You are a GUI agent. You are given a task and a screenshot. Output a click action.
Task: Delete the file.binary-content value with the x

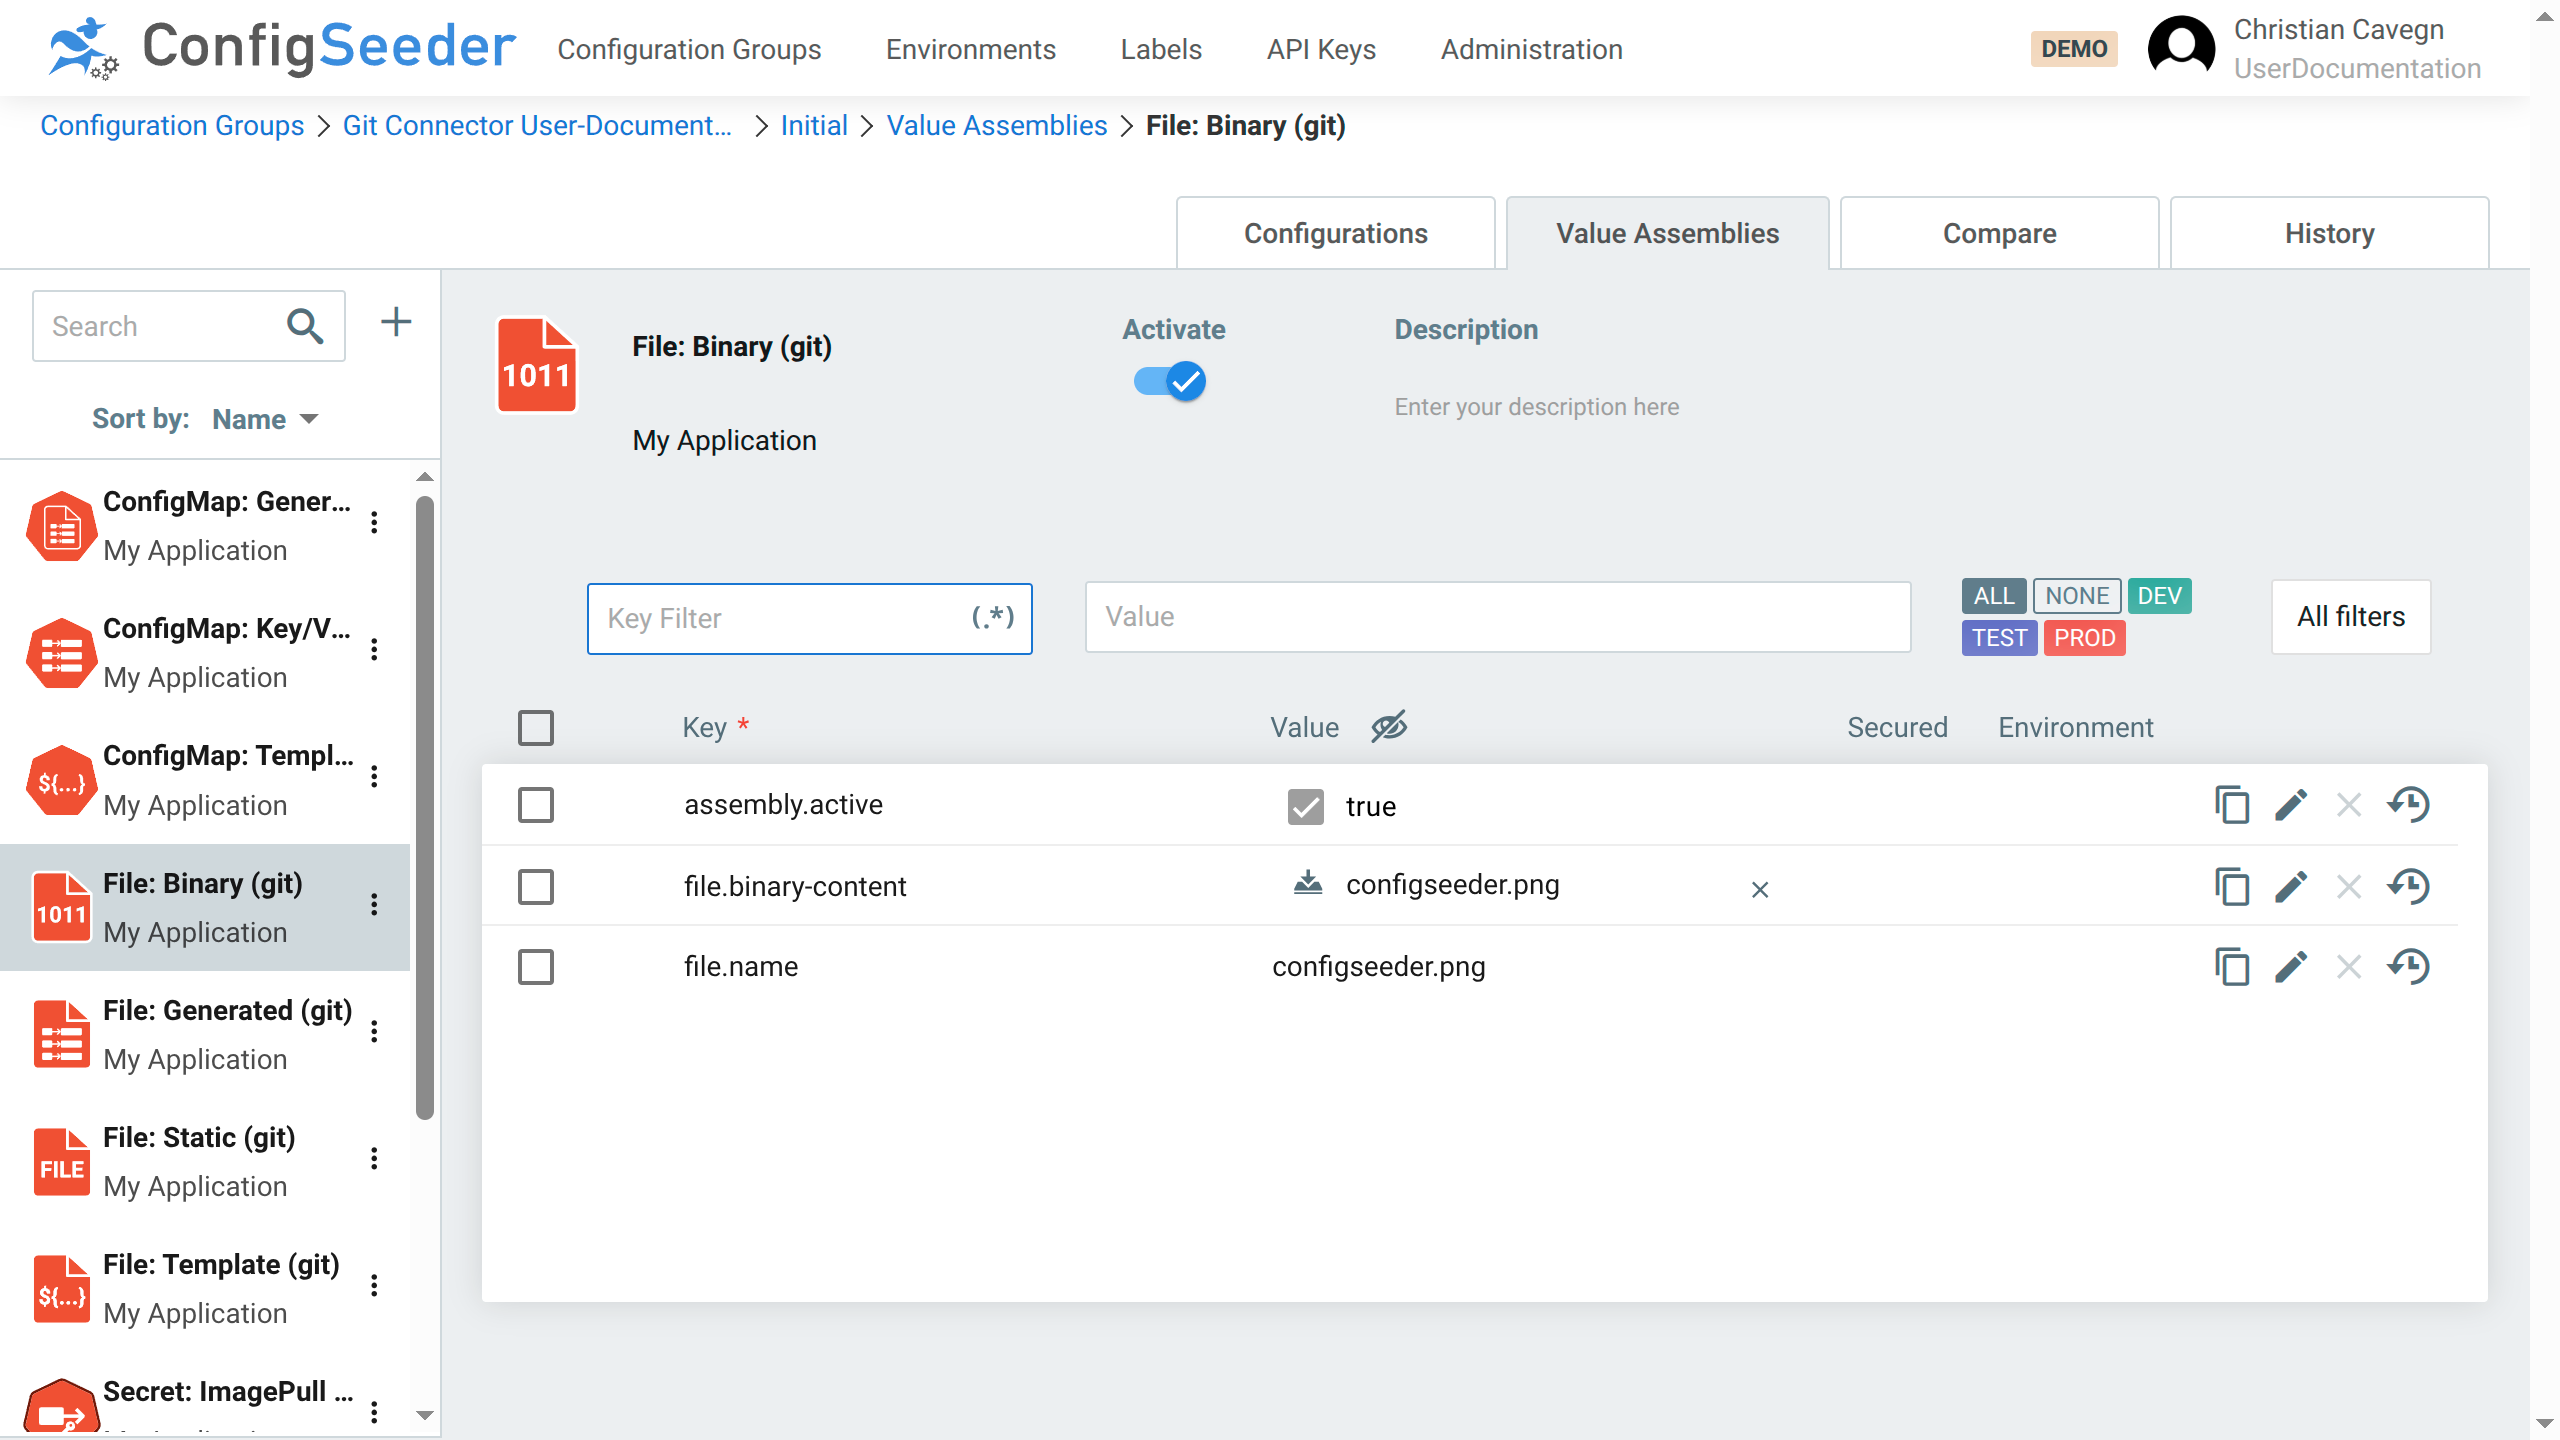(1759, 889)
